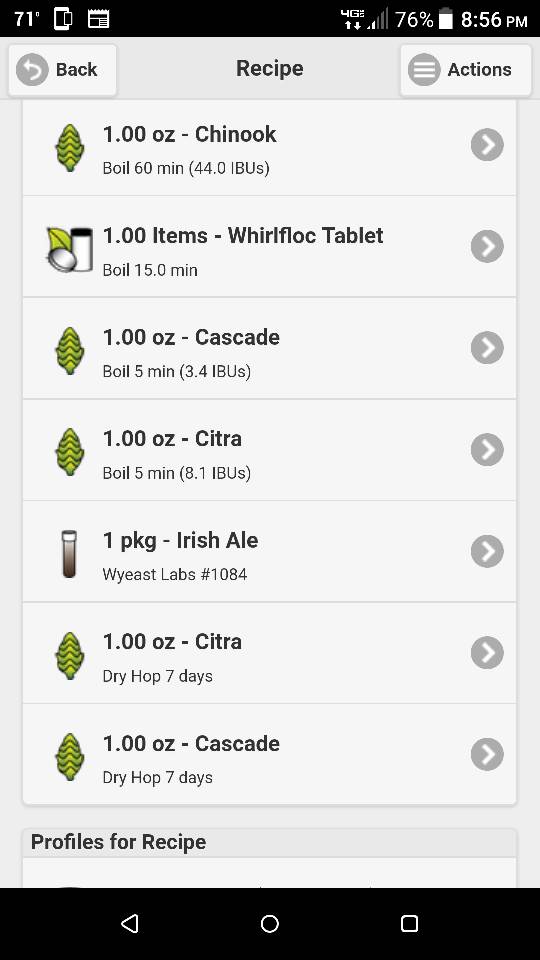Viewport: 540px width, 960px height.
Task: Tap the Android home navigation button
Action: coord(270,923)
